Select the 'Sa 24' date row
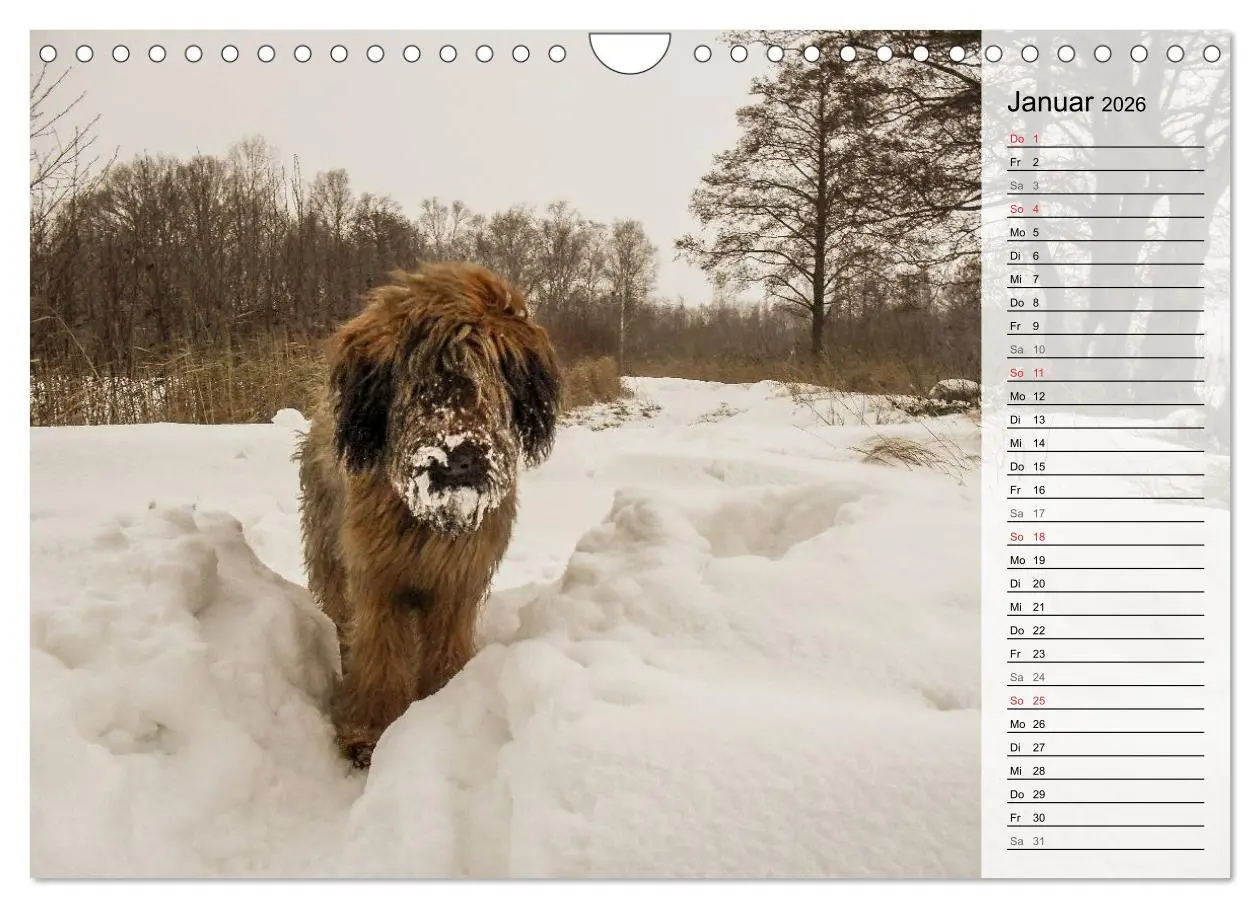The height and width of the screenshot is (908, 1260). (1105, 677)
